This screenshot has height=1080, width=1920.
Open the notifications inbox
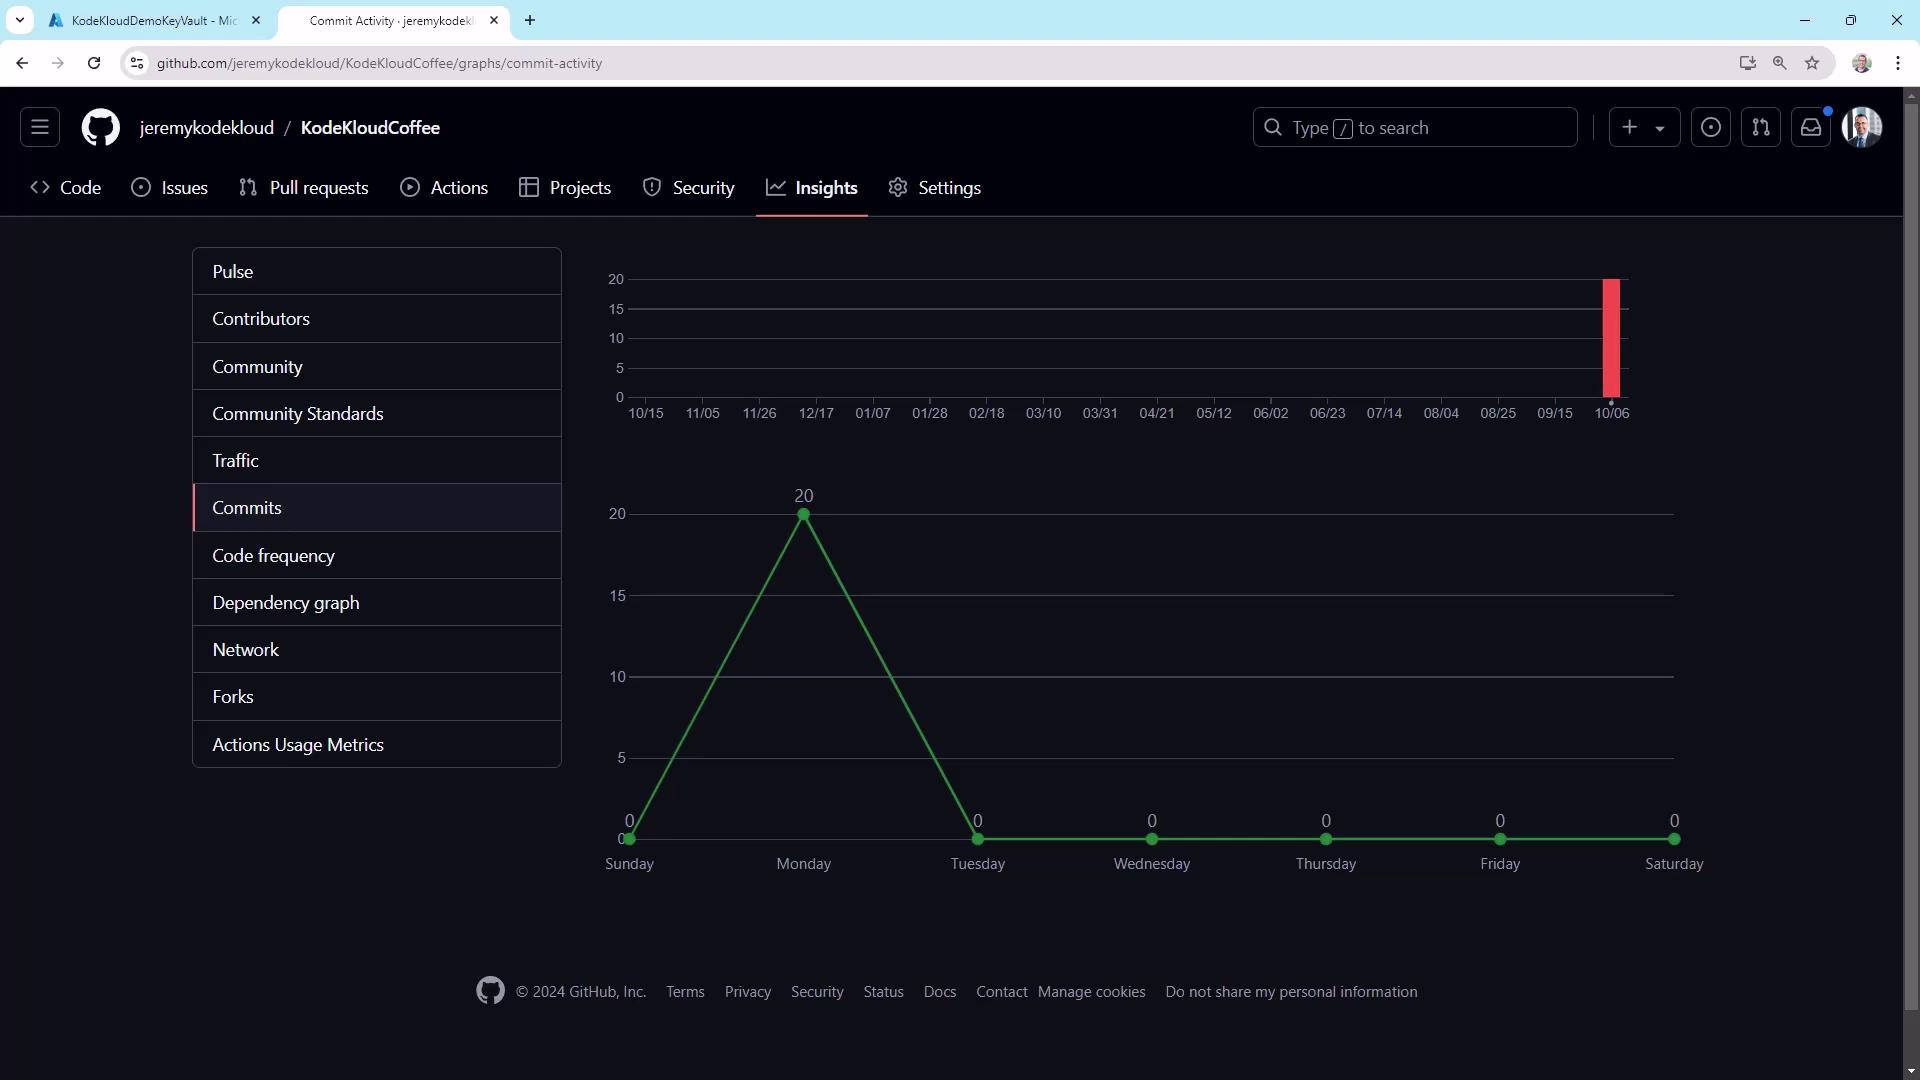pos(1810,127)
